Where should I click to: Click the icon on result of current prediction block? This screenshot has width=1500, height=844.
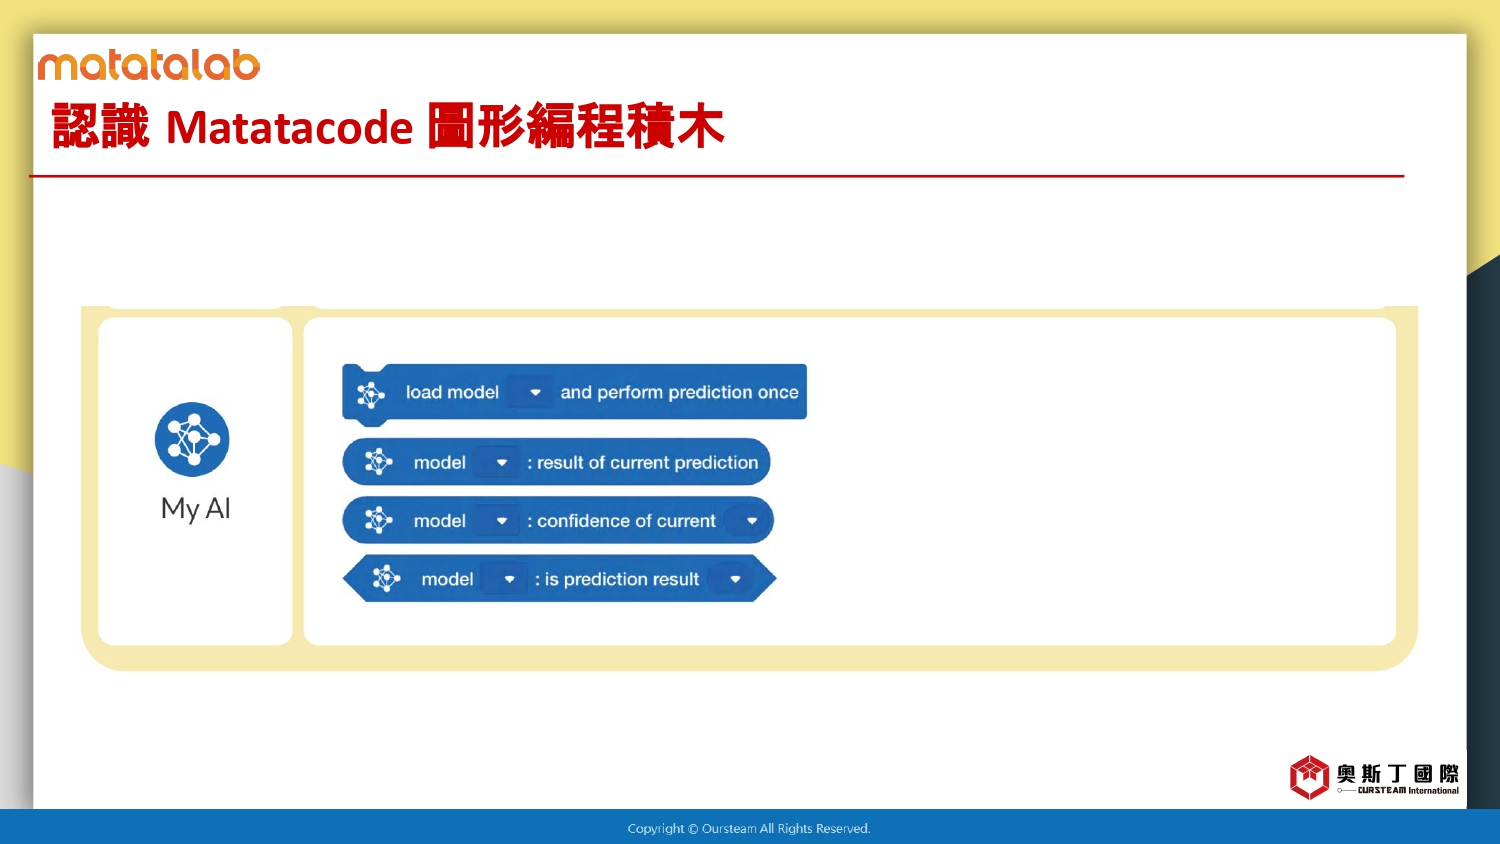point(378,462)
